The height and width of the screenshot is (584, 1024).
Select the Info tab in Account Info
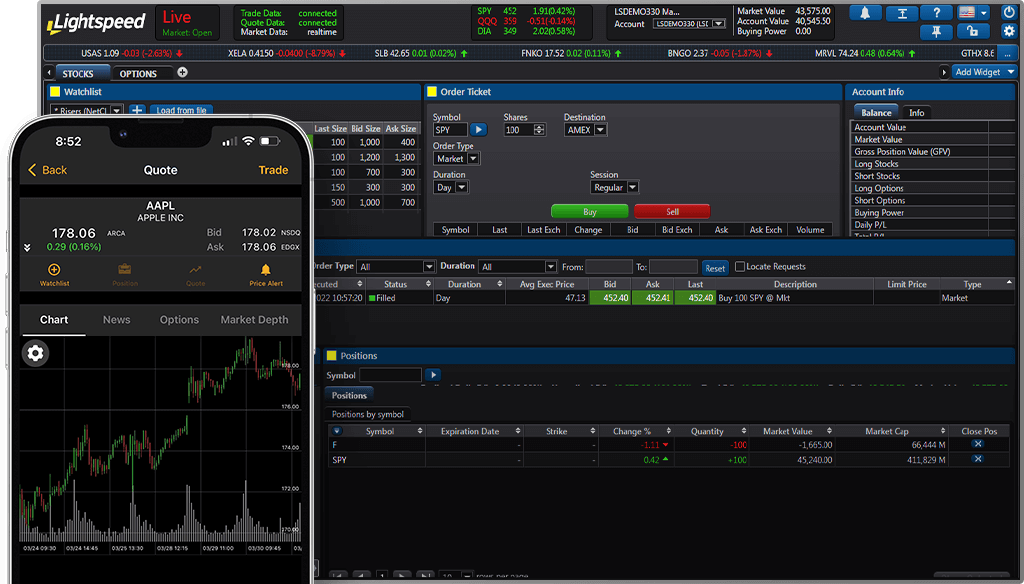click(x=916, y=112)
